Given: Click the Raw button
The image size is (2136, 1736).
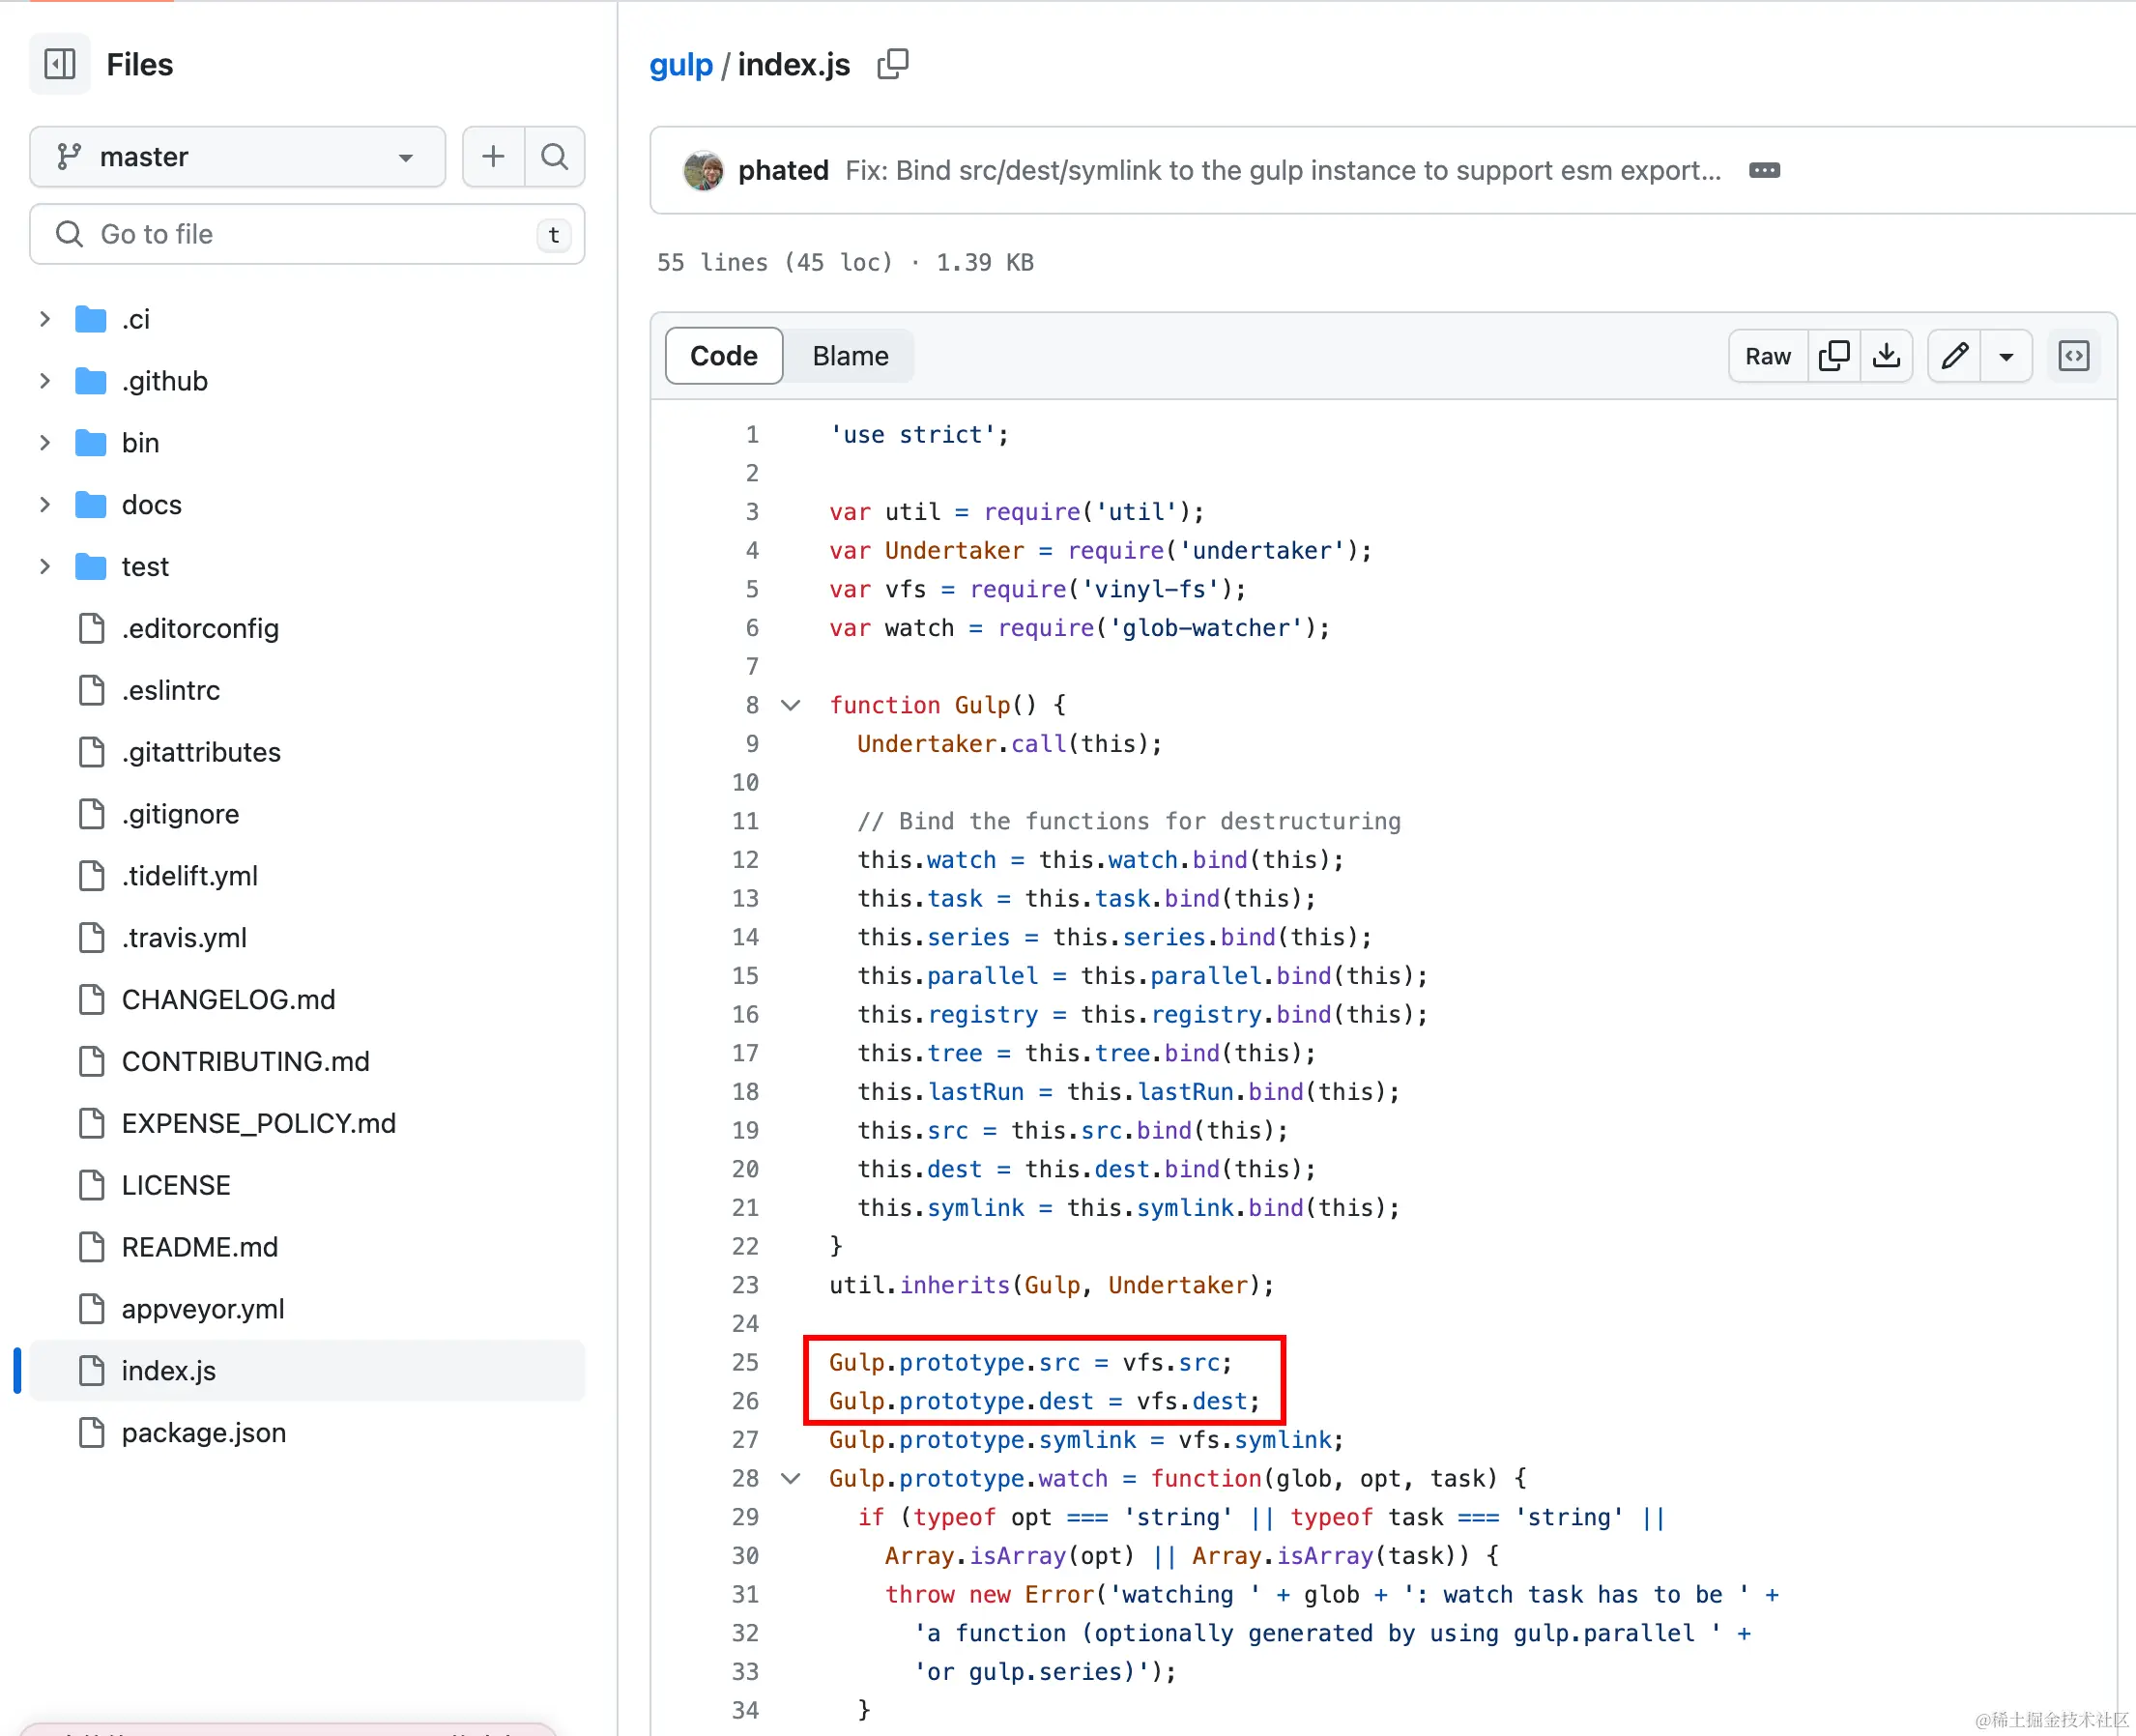Looking at the screenshot, I should point(1768,356).
